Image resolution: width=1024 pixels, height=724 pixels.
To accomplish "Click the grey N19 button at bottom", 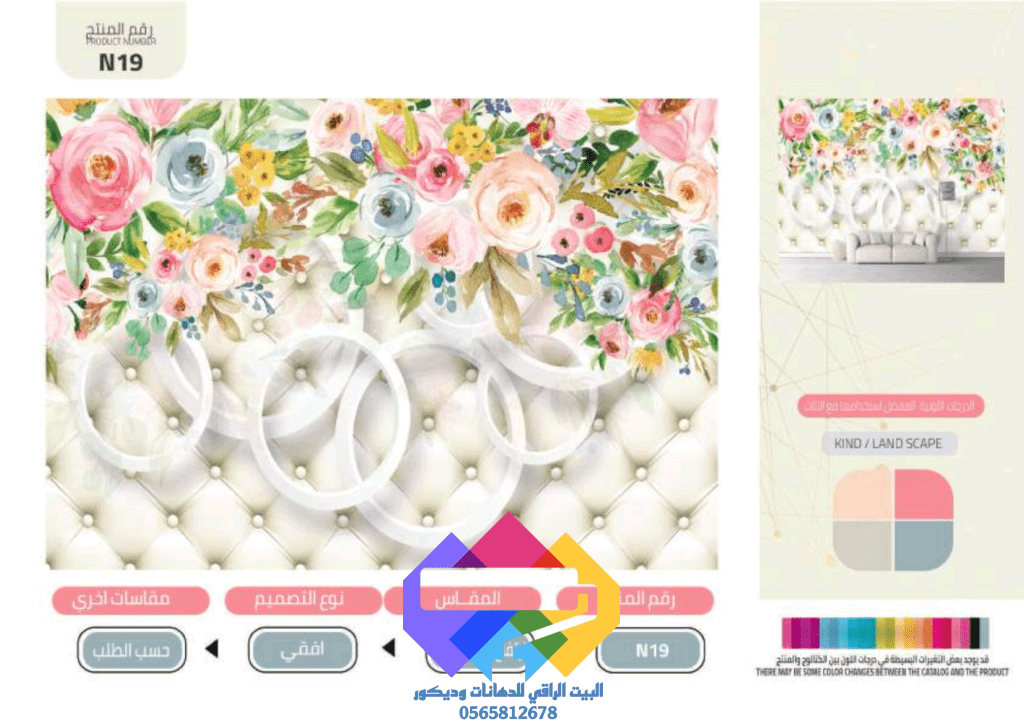I will (x=651, y=650).
